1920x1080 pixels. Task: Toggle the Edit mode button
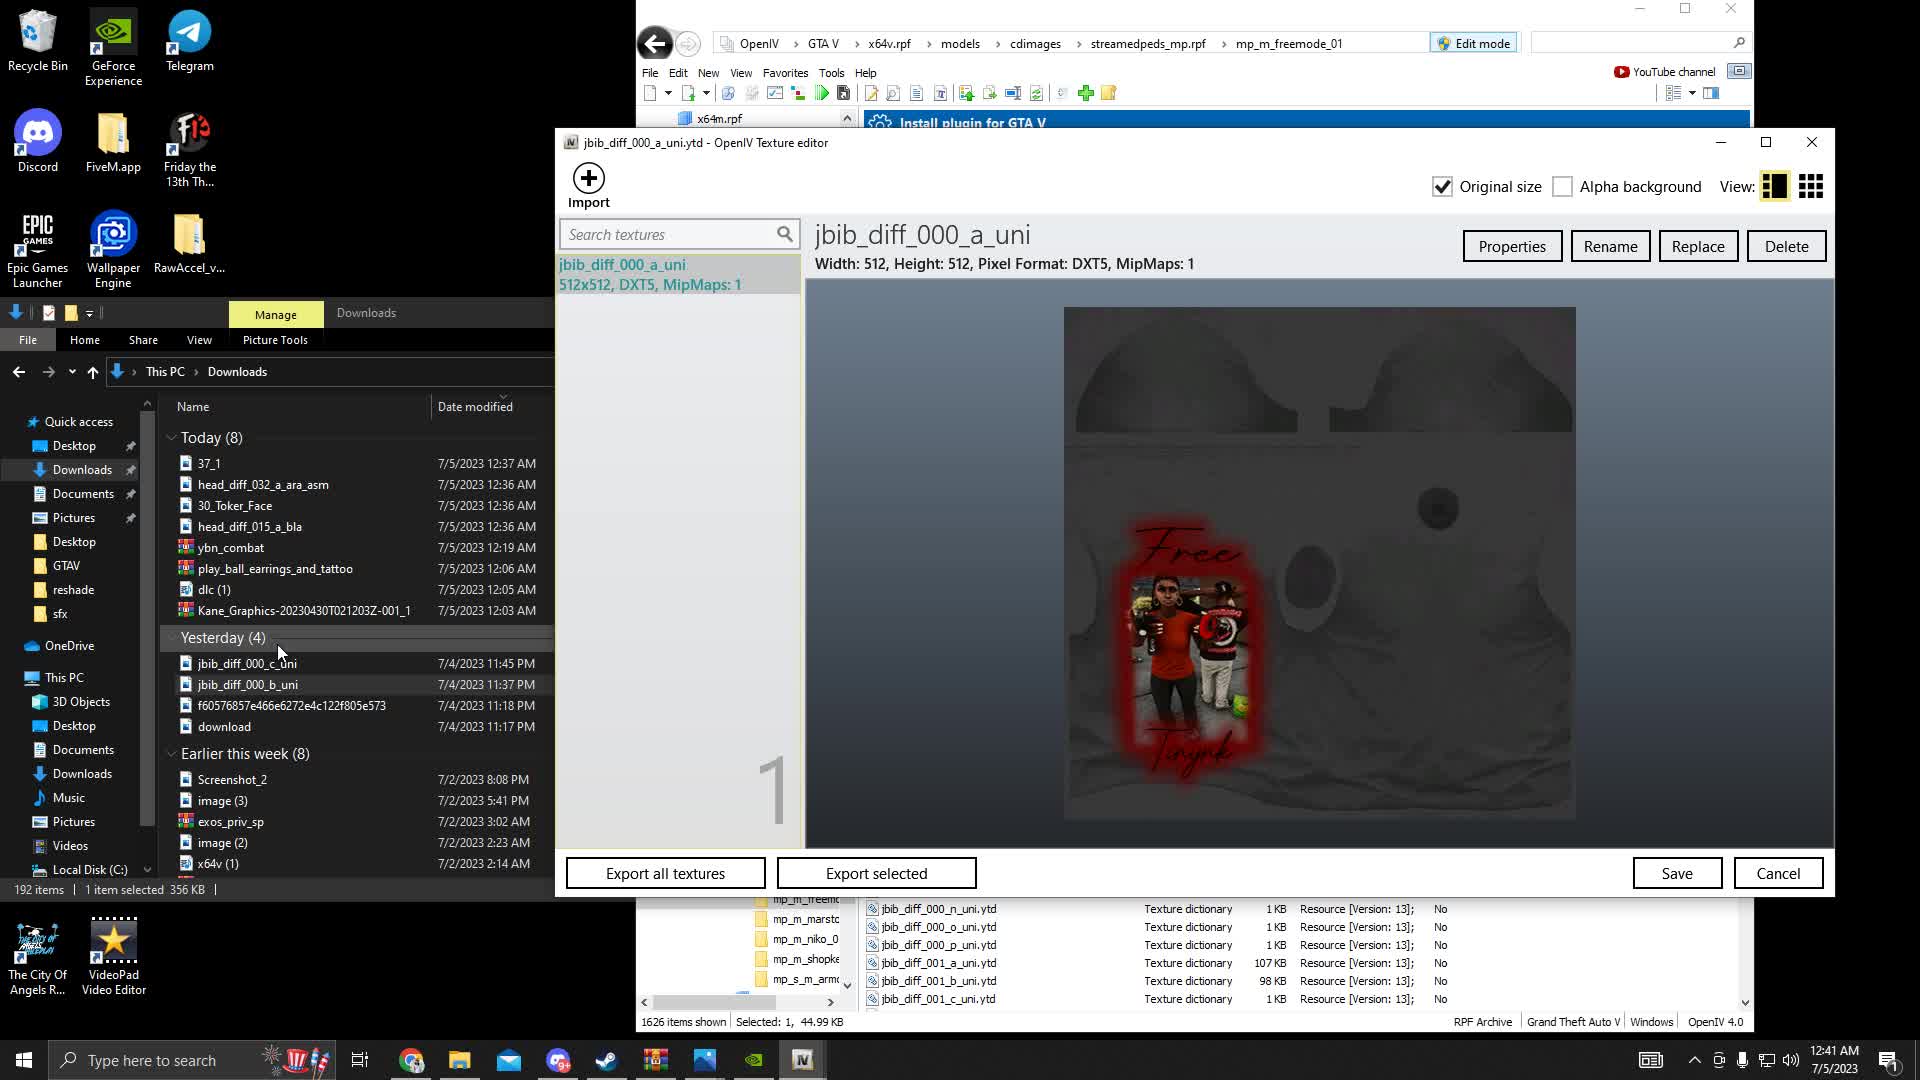(1473, 44)
